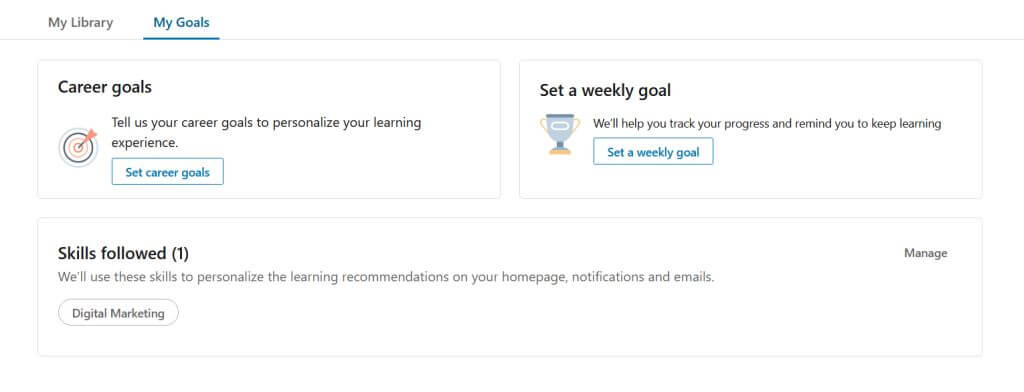Click the 'We'll use these skills' description text

(x=386, y=276)
